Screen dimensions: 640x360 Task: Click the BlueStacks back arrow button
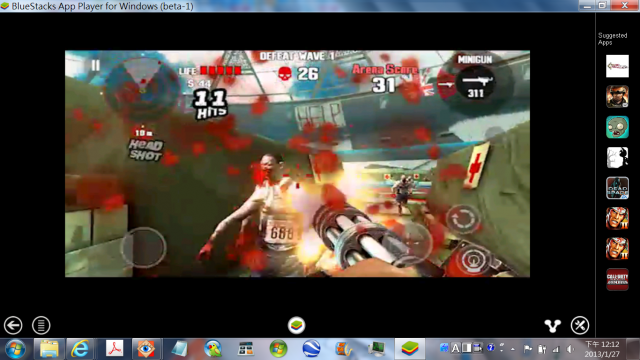pos(13,325)
